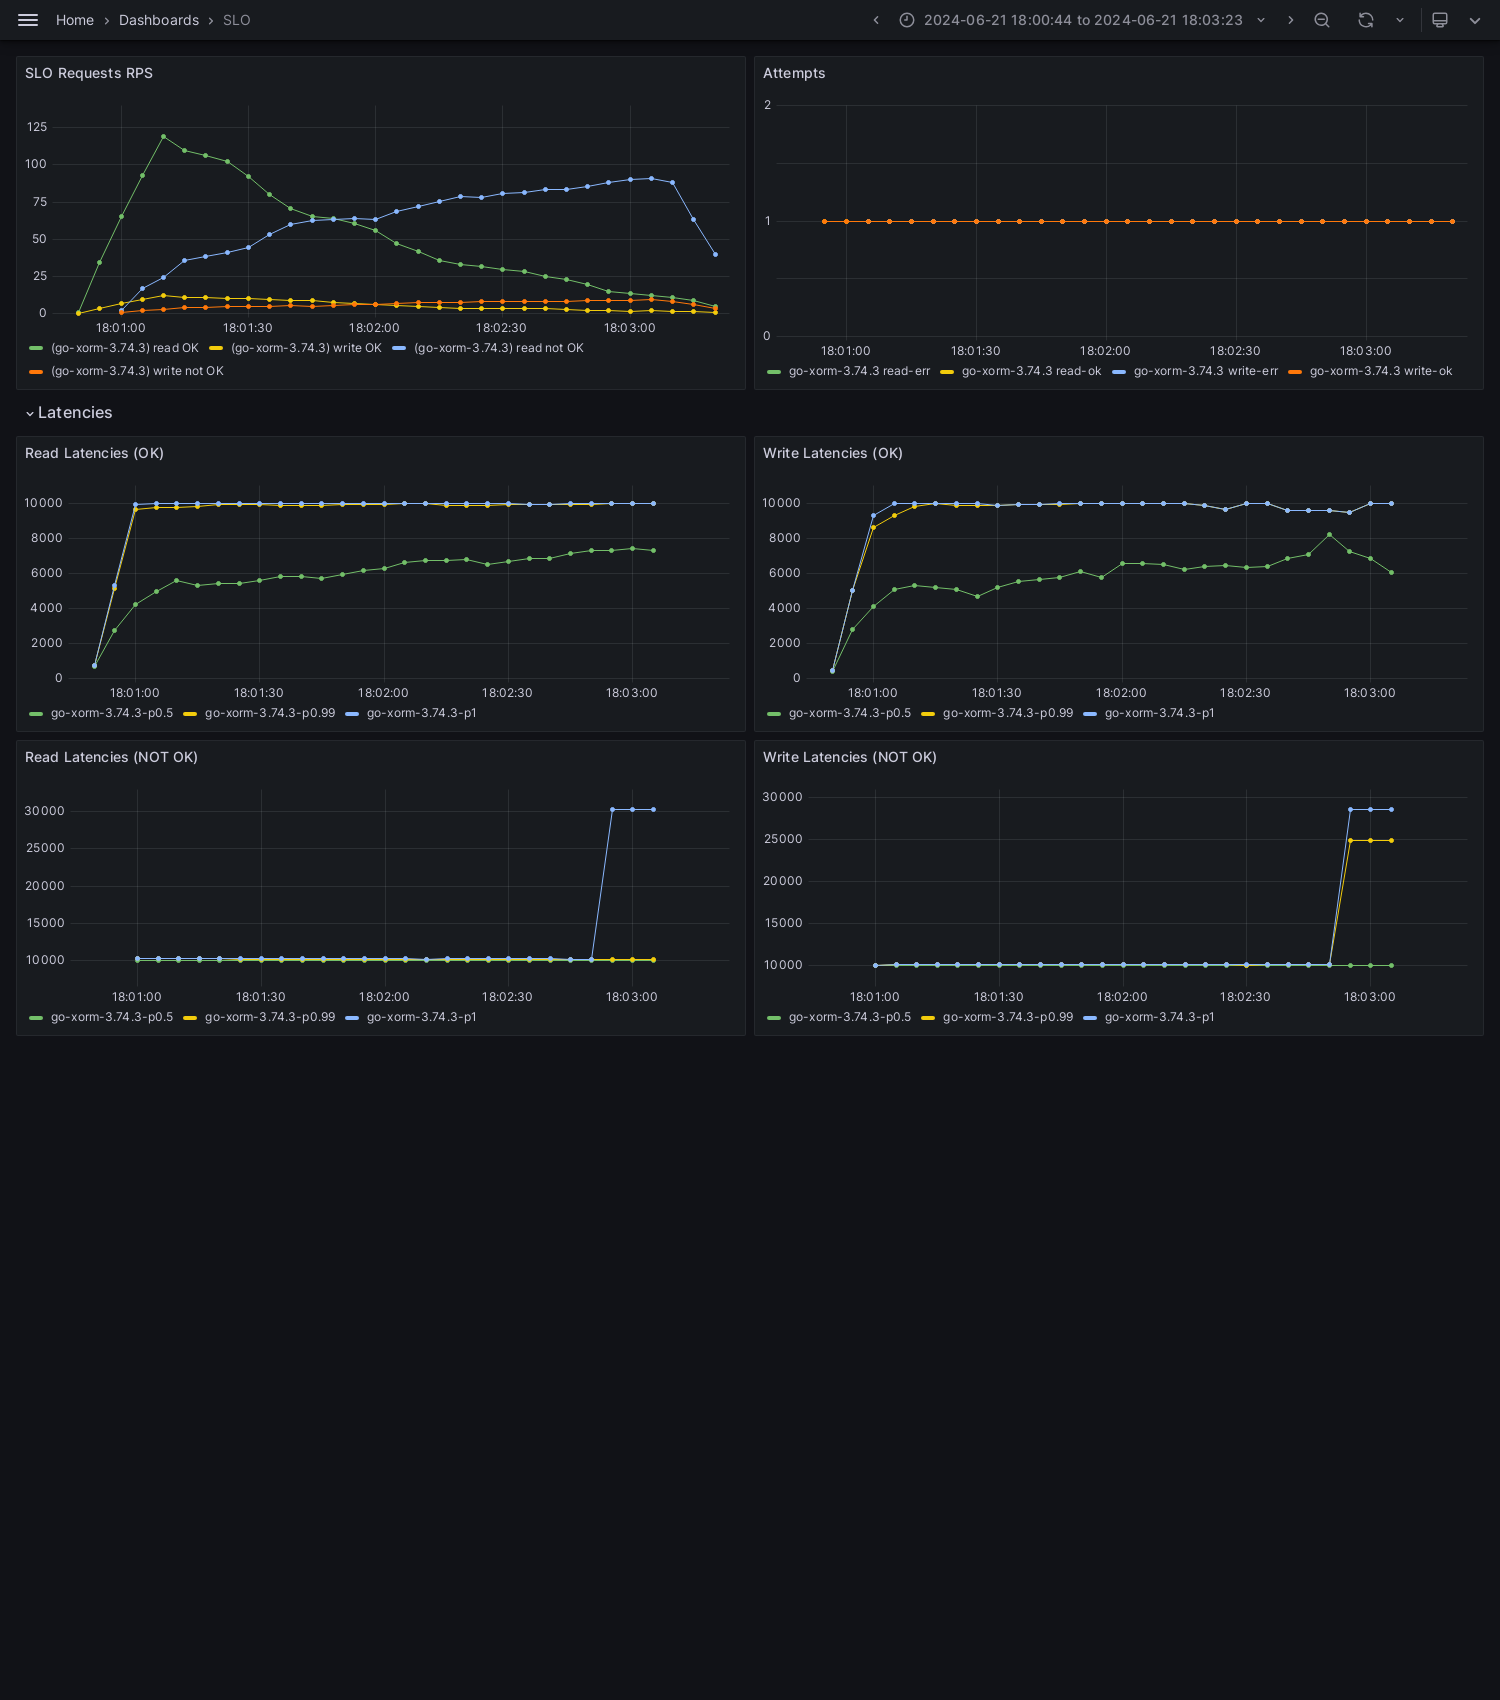The width and height of the screenshot is (1500, 1700).
Task: Go to Home breadcrumb
Action: [75, 20]
